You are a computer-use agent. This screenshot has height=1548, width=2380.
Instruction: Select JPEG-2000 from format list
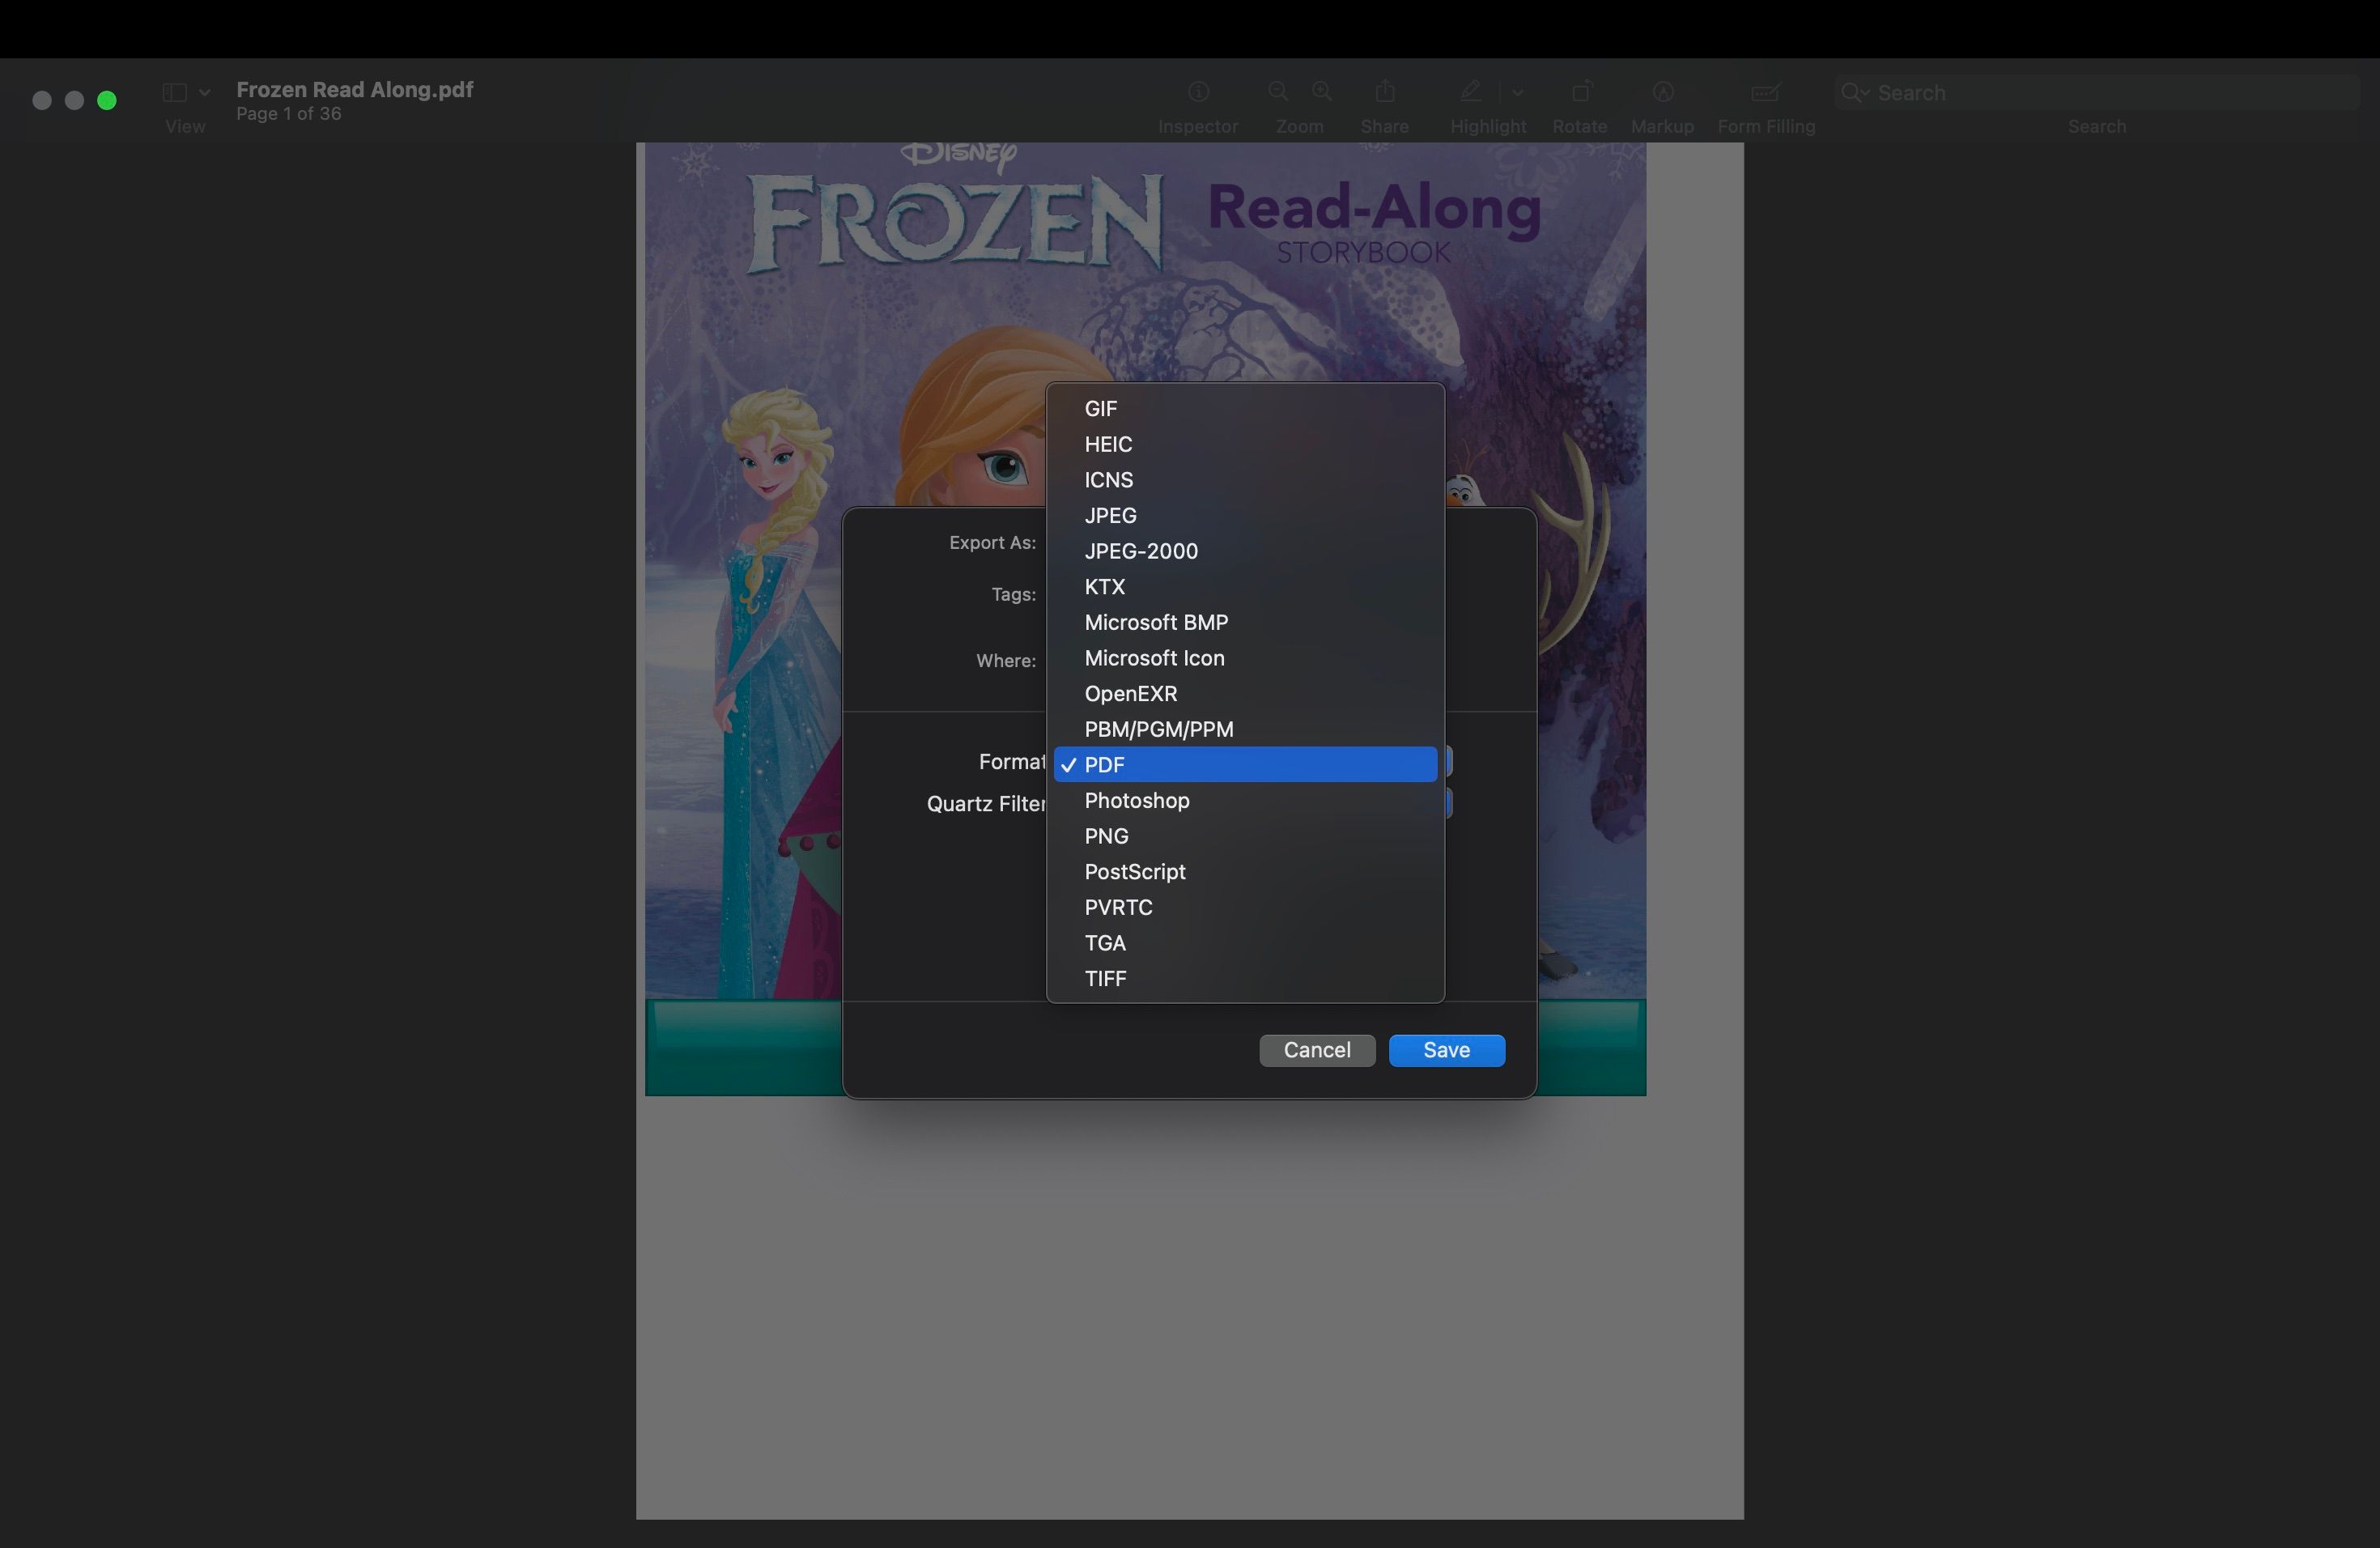(x=1140, y=550)
